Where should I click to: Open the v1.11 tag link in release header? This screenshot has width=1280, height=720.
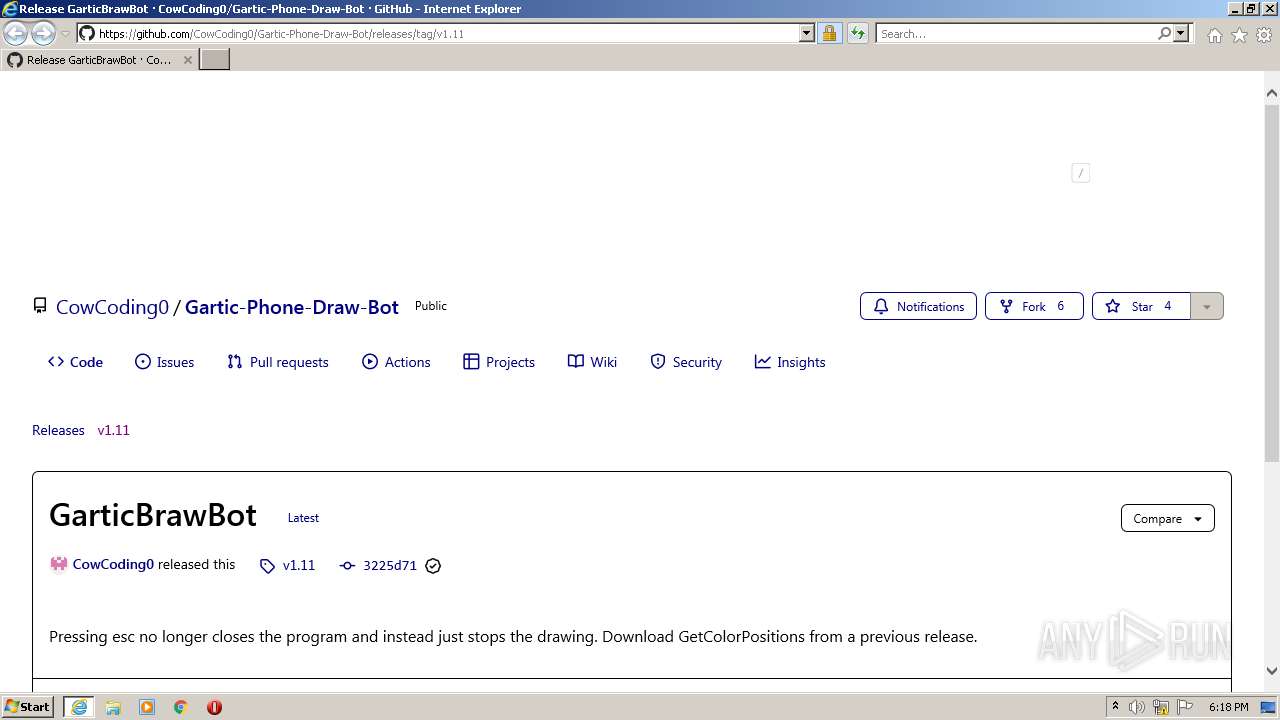[299, 566]
